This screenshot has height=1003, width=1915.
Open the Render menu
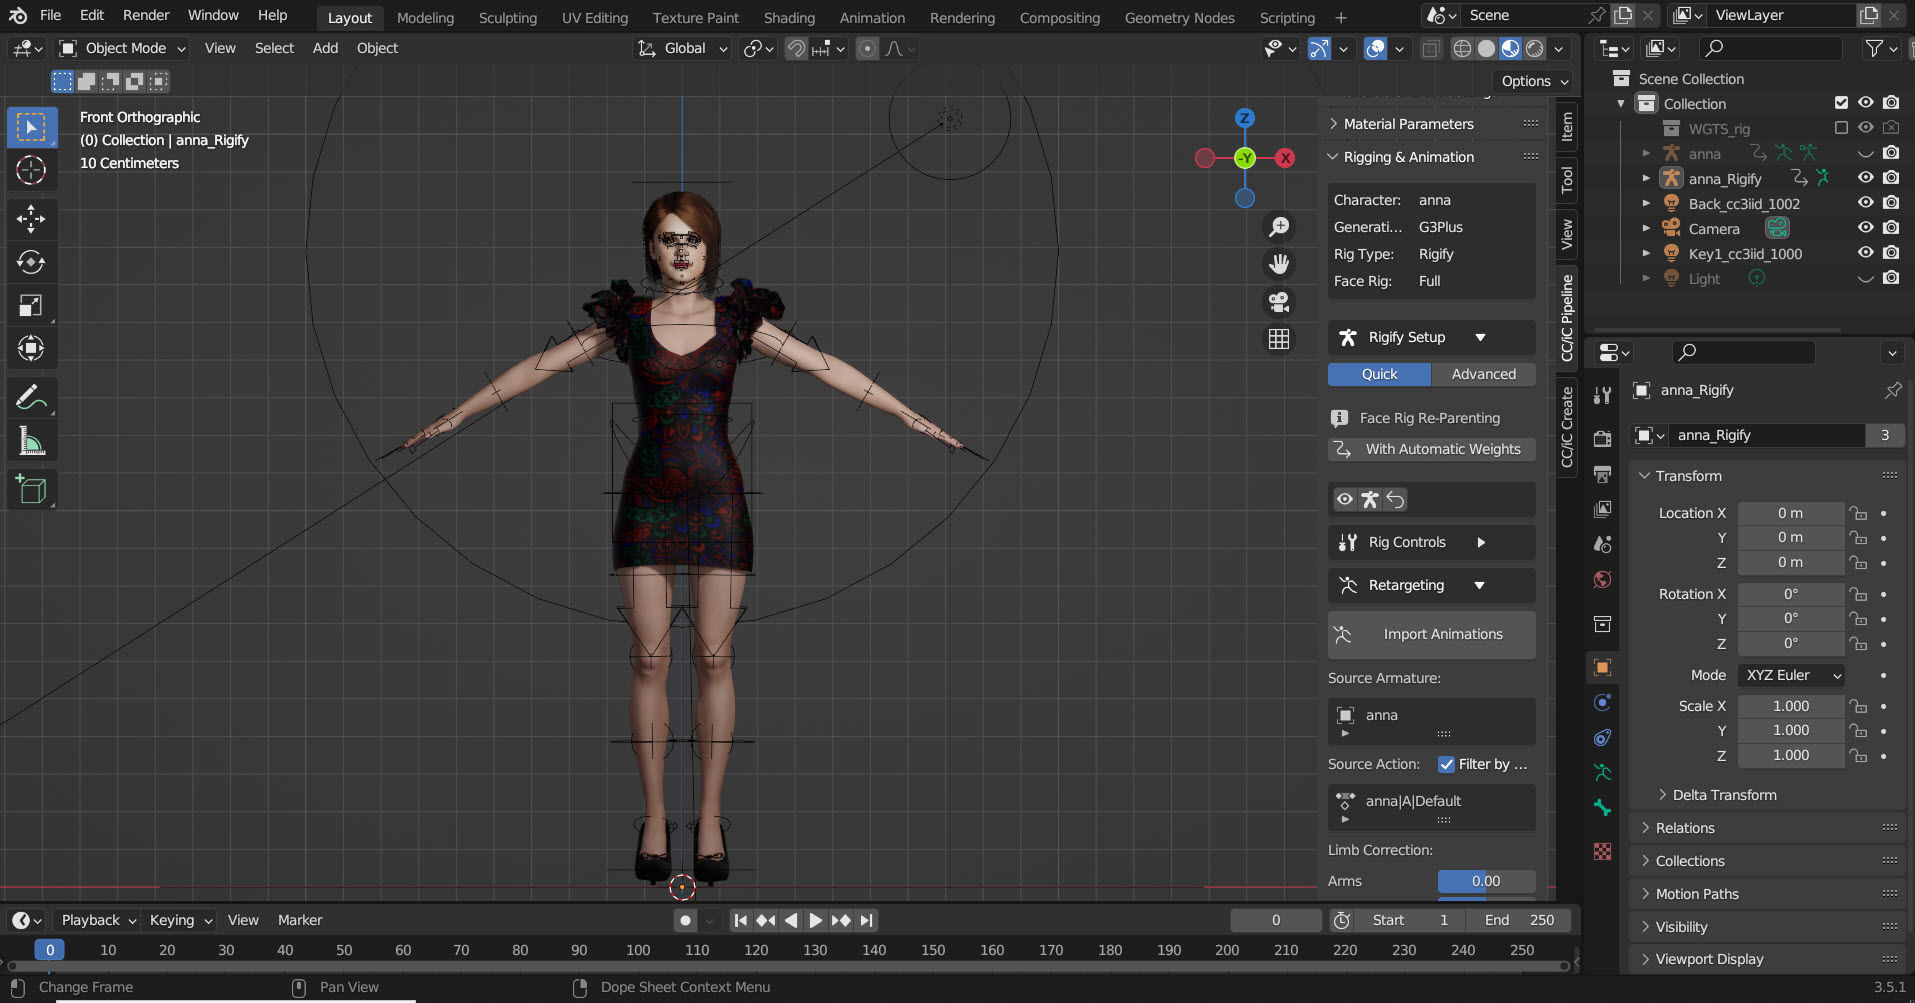(x=146, y=15)
